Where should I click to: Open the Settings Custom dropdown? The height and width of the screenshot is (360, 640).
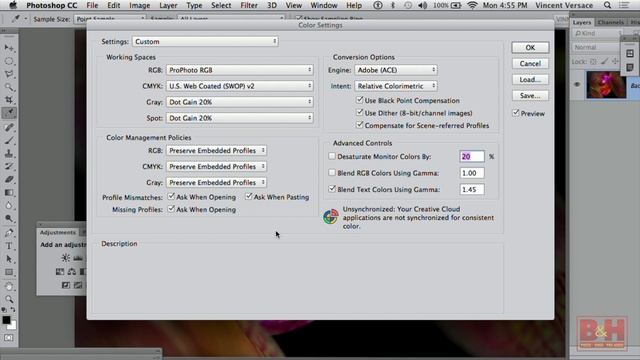205,42
